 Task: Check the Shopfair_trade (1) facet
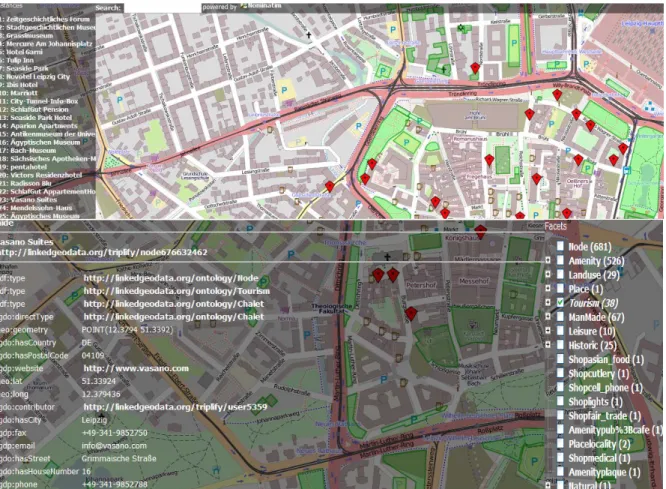[560, 415]
